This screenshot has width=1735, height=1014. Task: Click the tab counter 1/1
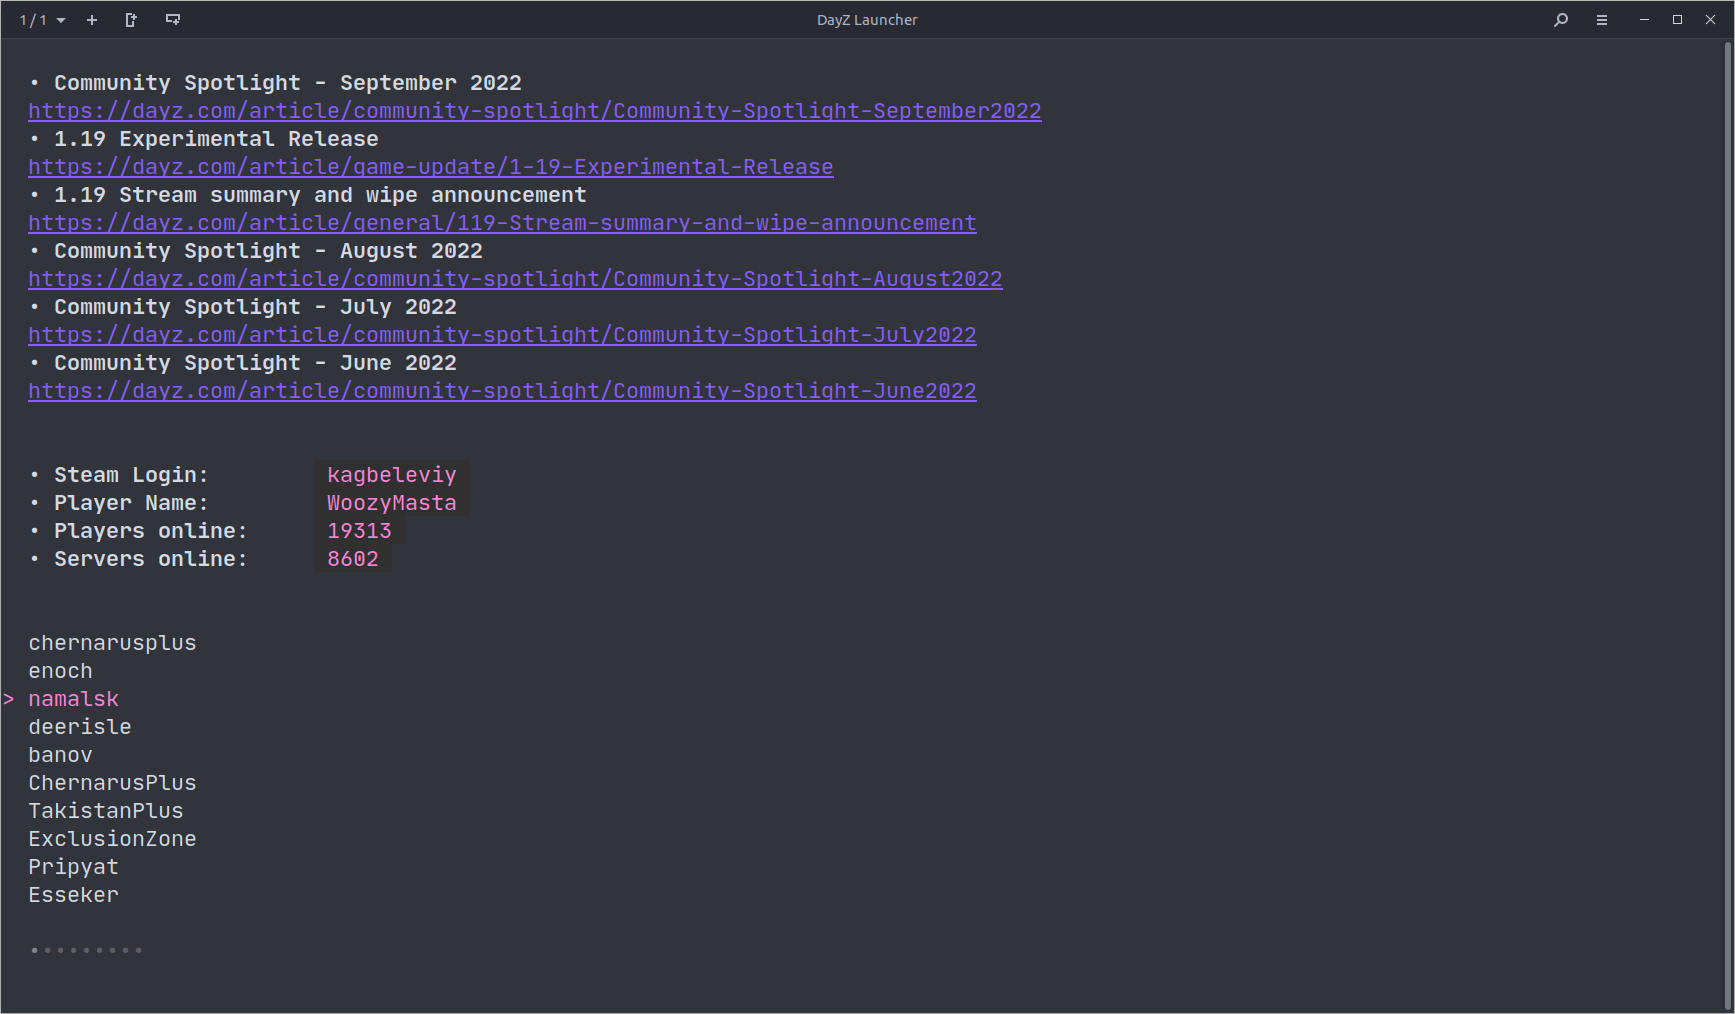(33, 20)
